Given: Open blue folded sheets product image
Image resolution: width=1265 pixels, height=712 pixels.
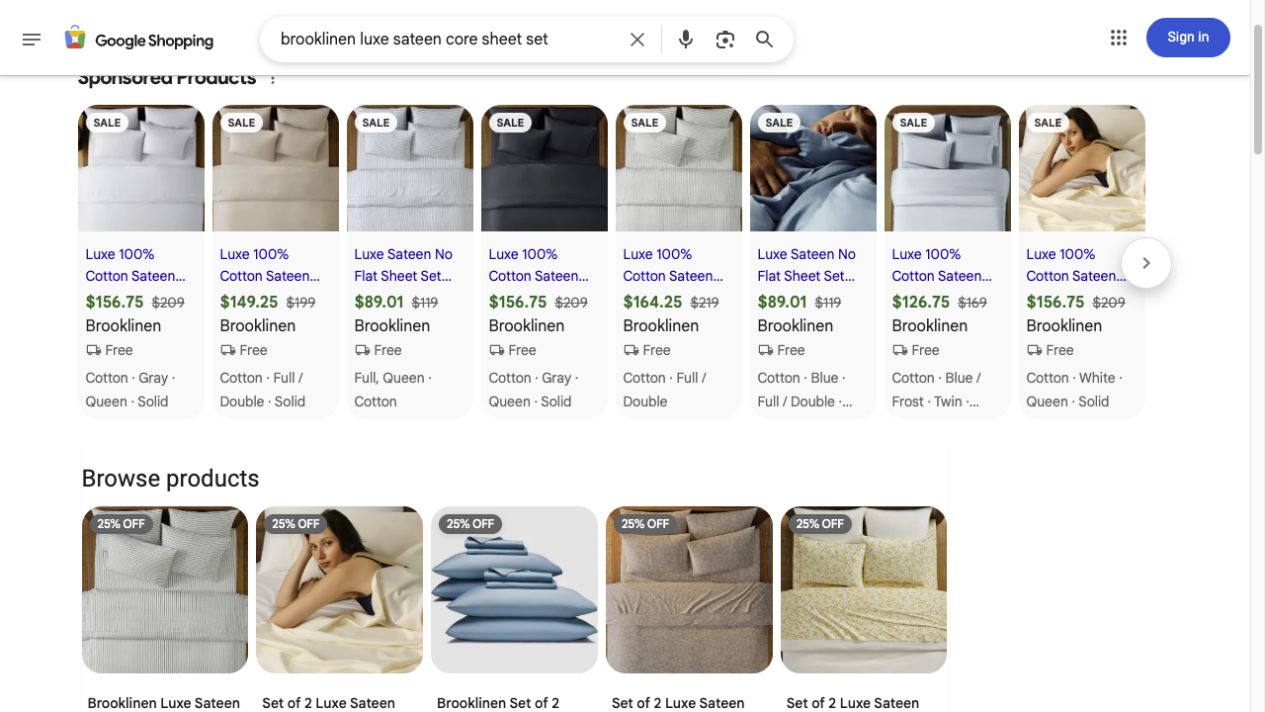Looking at the screenshot, I should (x=514, y=589).
